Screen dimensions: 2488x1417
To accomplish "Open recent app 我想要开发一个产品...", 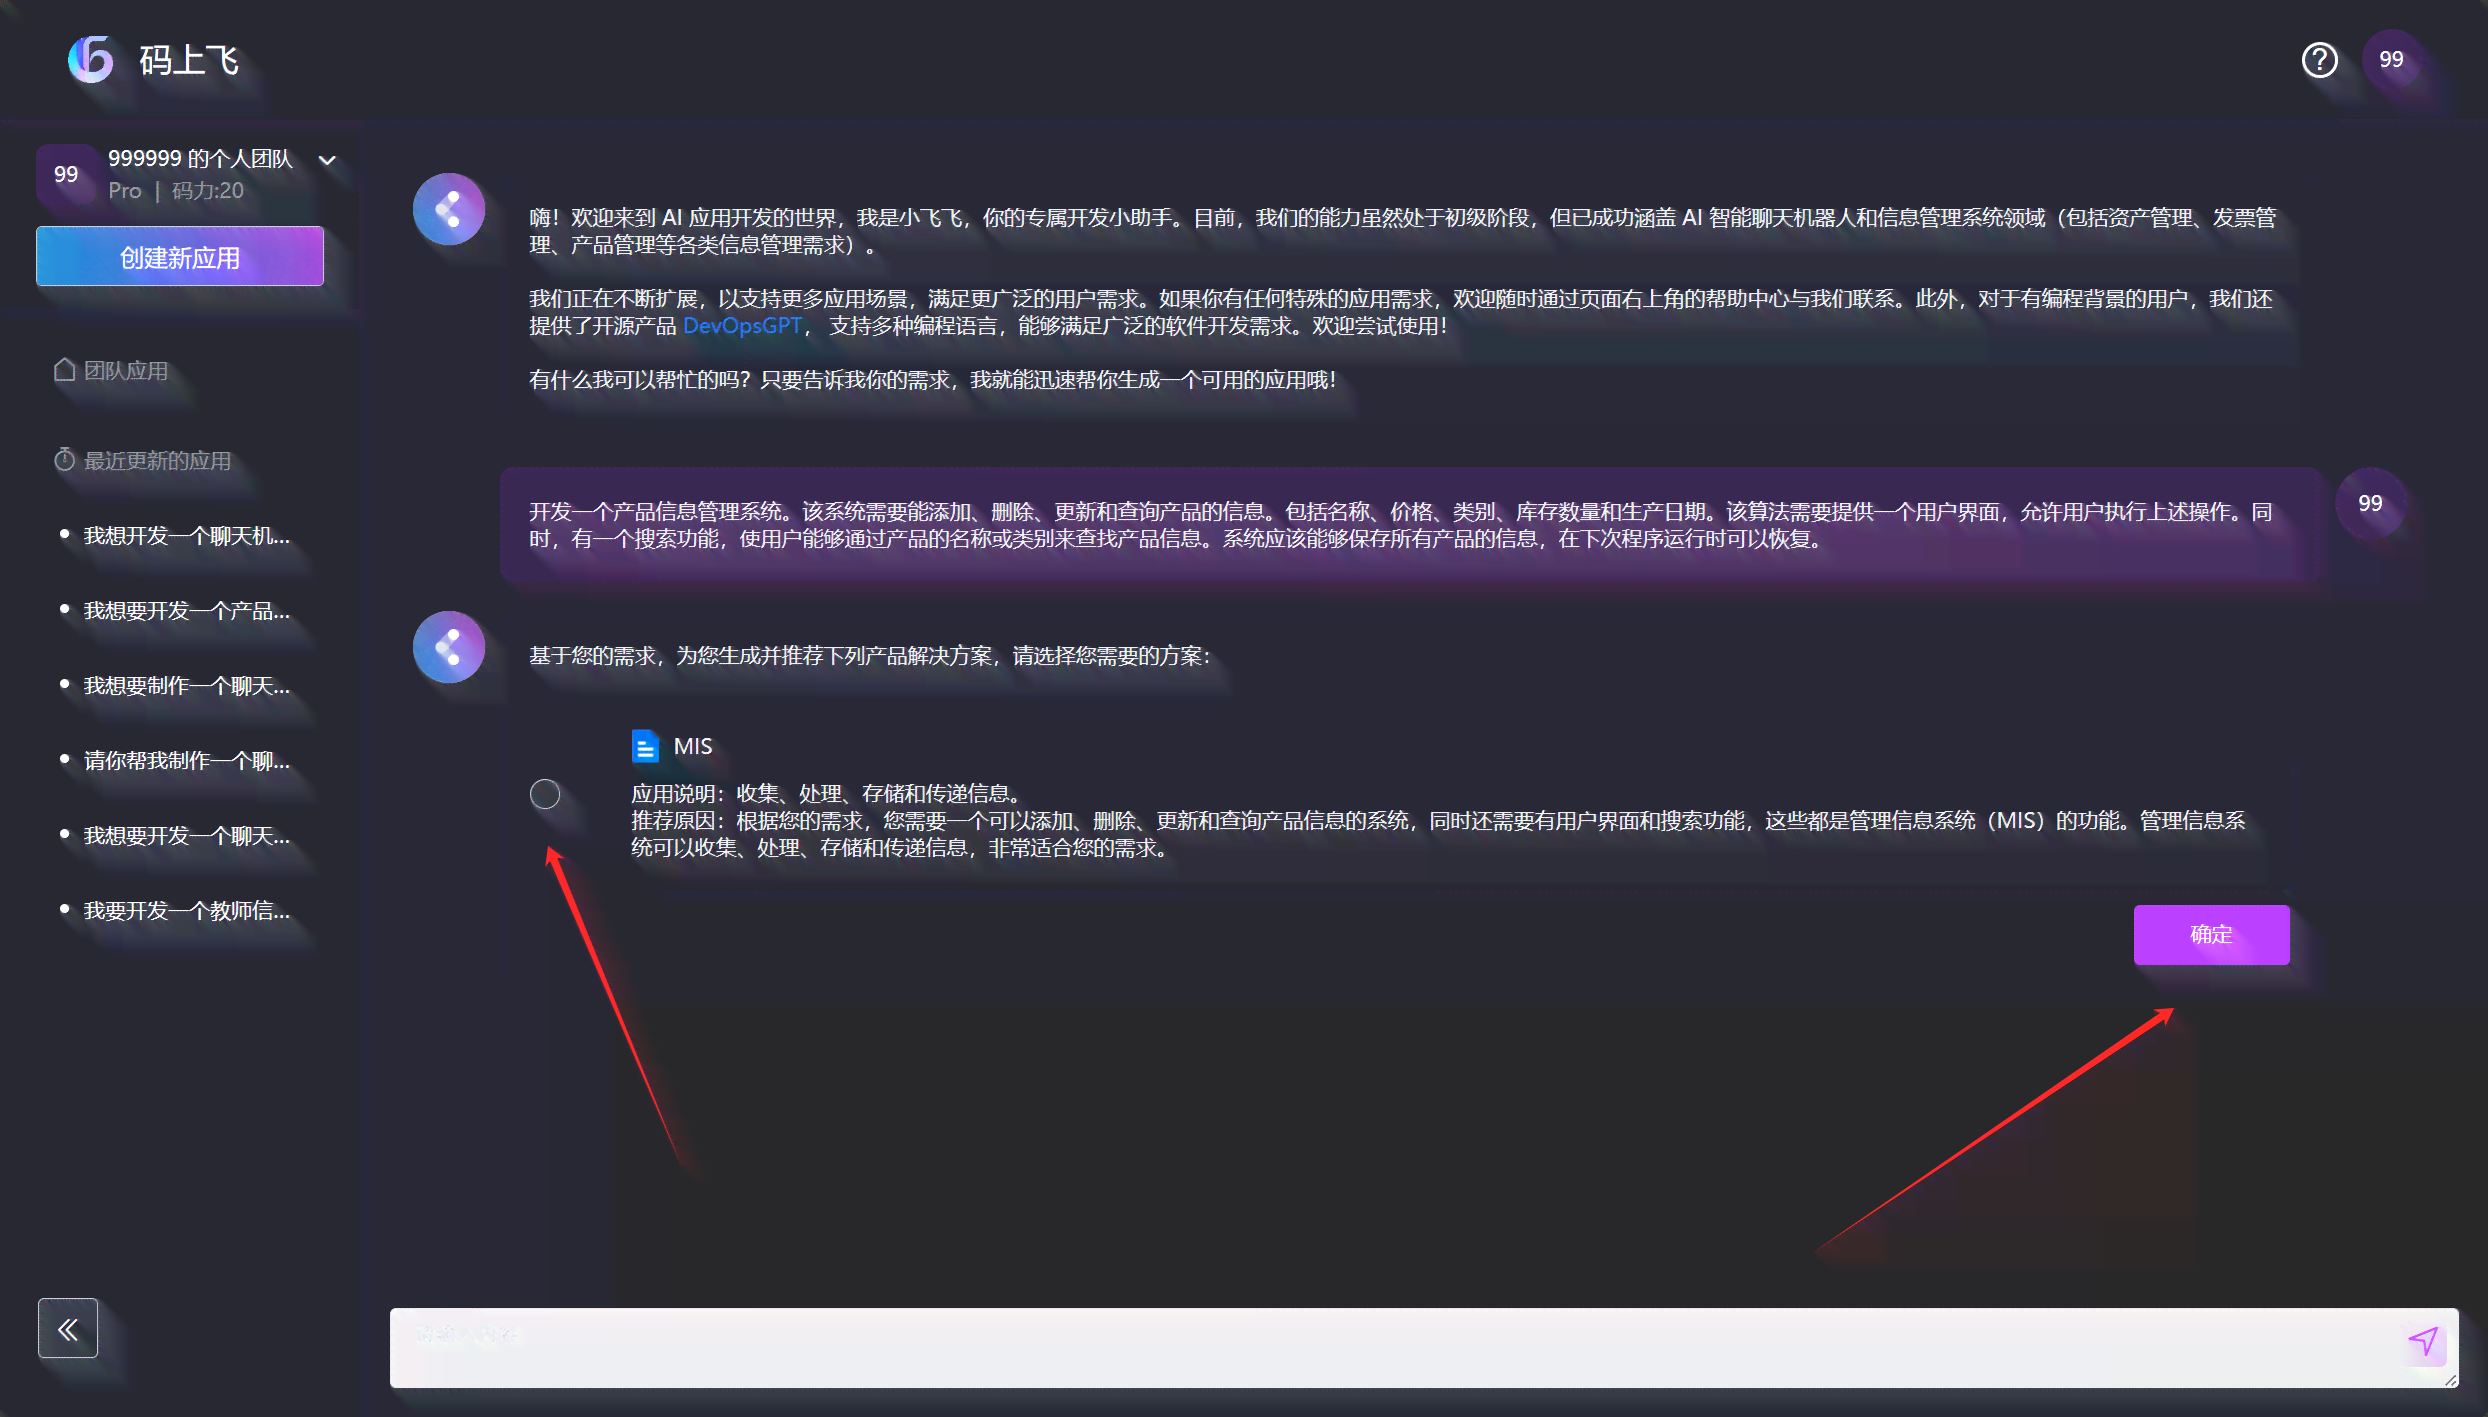I will pyautogui.click(x=186, y=611).
